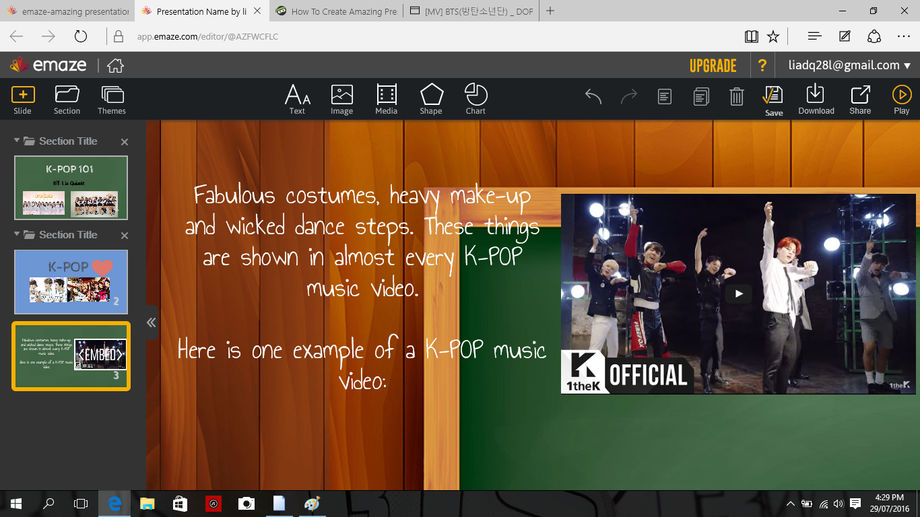
Task: Open the Action Center notifications
Action: 855,504
